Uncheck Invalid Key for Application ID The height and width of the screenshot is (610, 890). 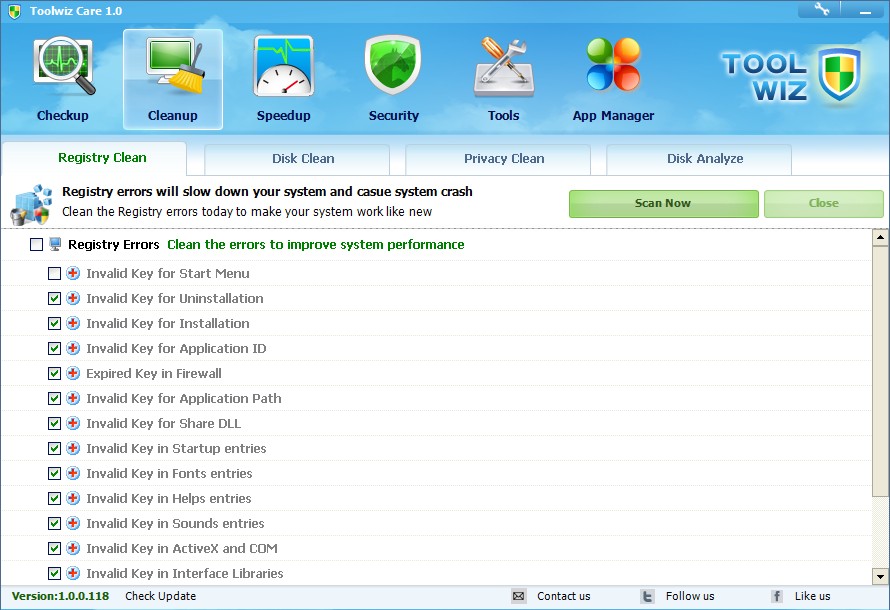[54, 348]
